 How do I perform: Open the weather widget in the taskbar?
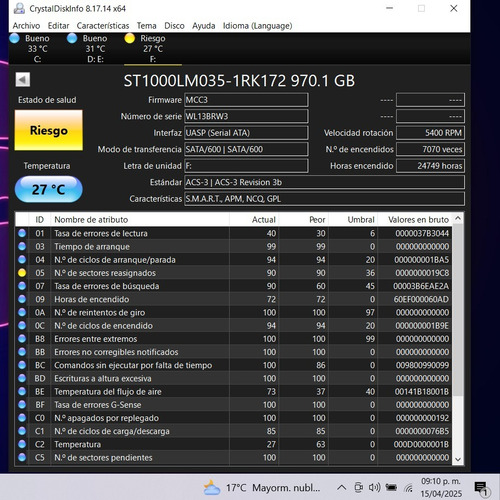(262, 488)
